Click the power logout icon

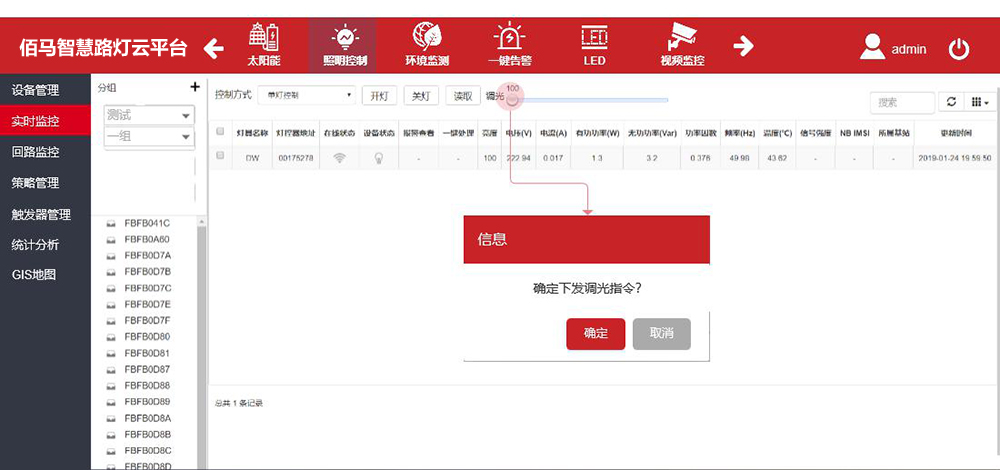(959, 49)
